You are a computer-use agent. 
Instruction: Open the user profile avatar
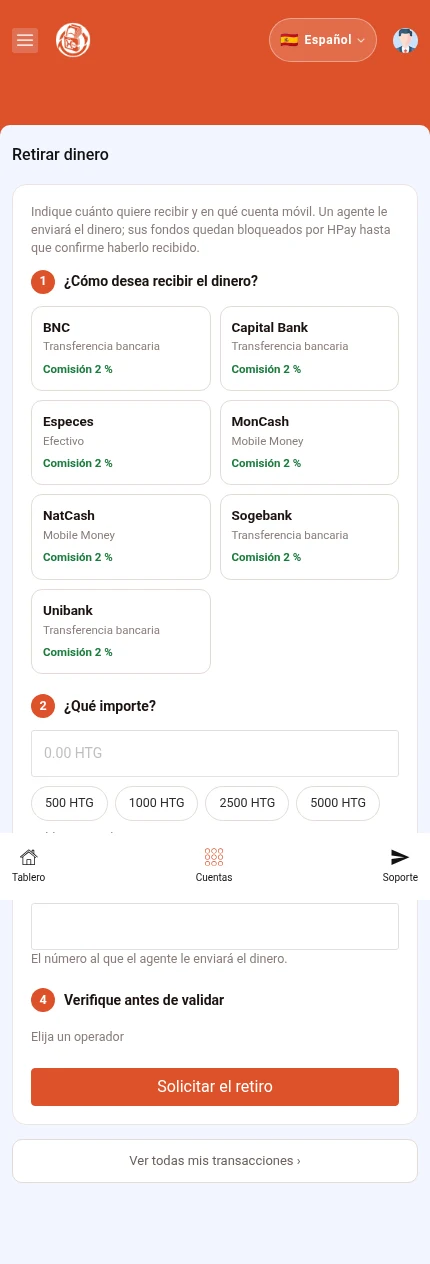click(405, 40)
